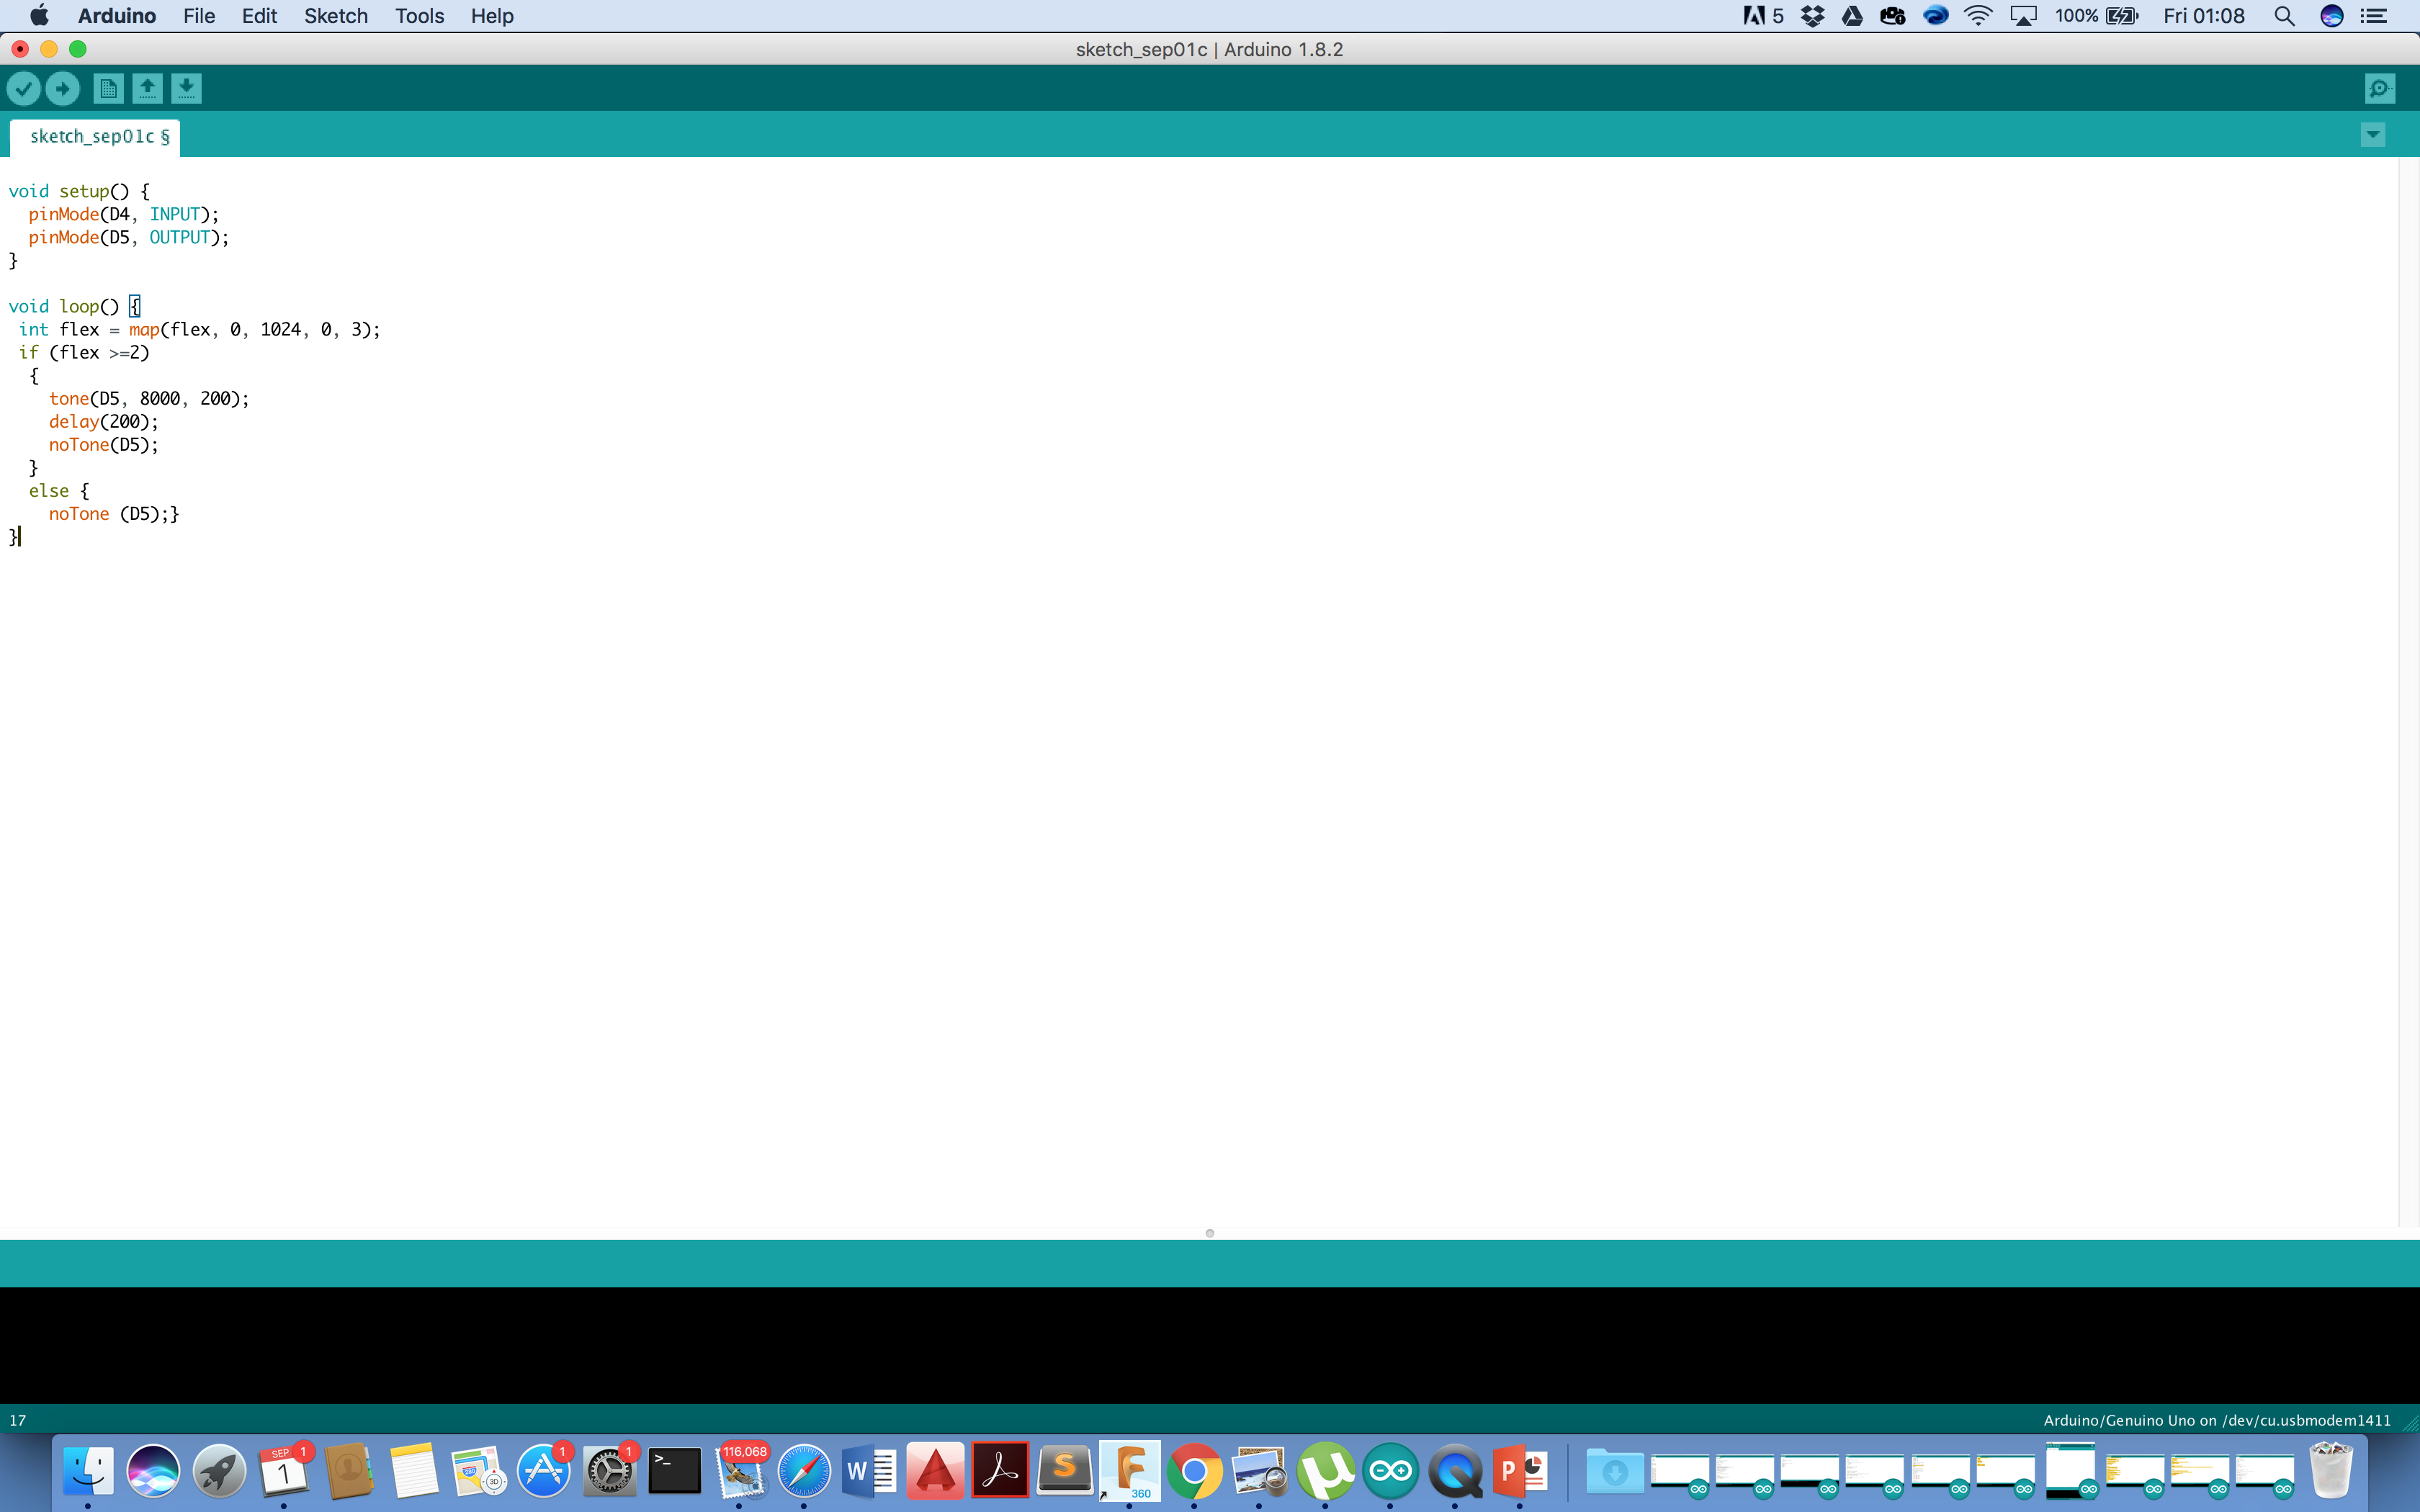Open Siri from the menu bar
2420x1512 pixels.
pyautogui.click(x=2332, y=16)
